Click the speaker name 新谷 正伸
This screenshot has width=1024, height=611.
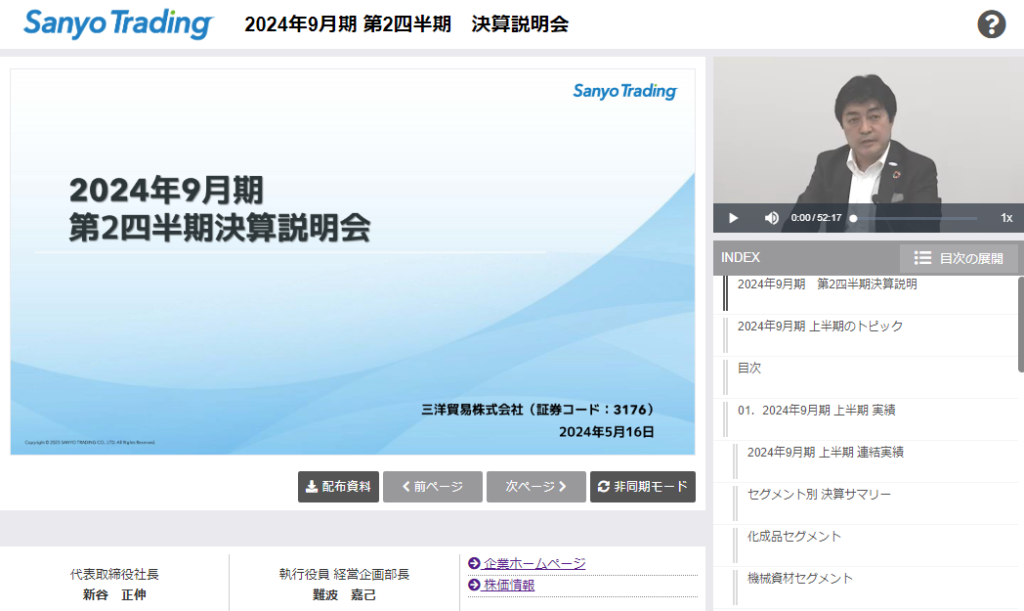pos(114,595)
